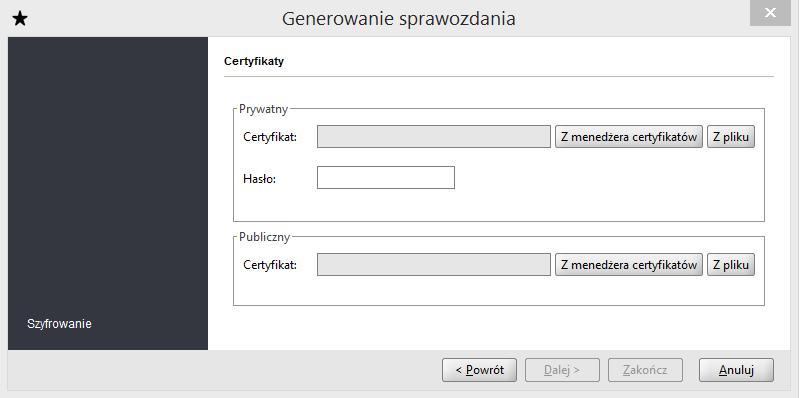
Task: Choose private certificate from certificate manager
Action: point(629,137)
